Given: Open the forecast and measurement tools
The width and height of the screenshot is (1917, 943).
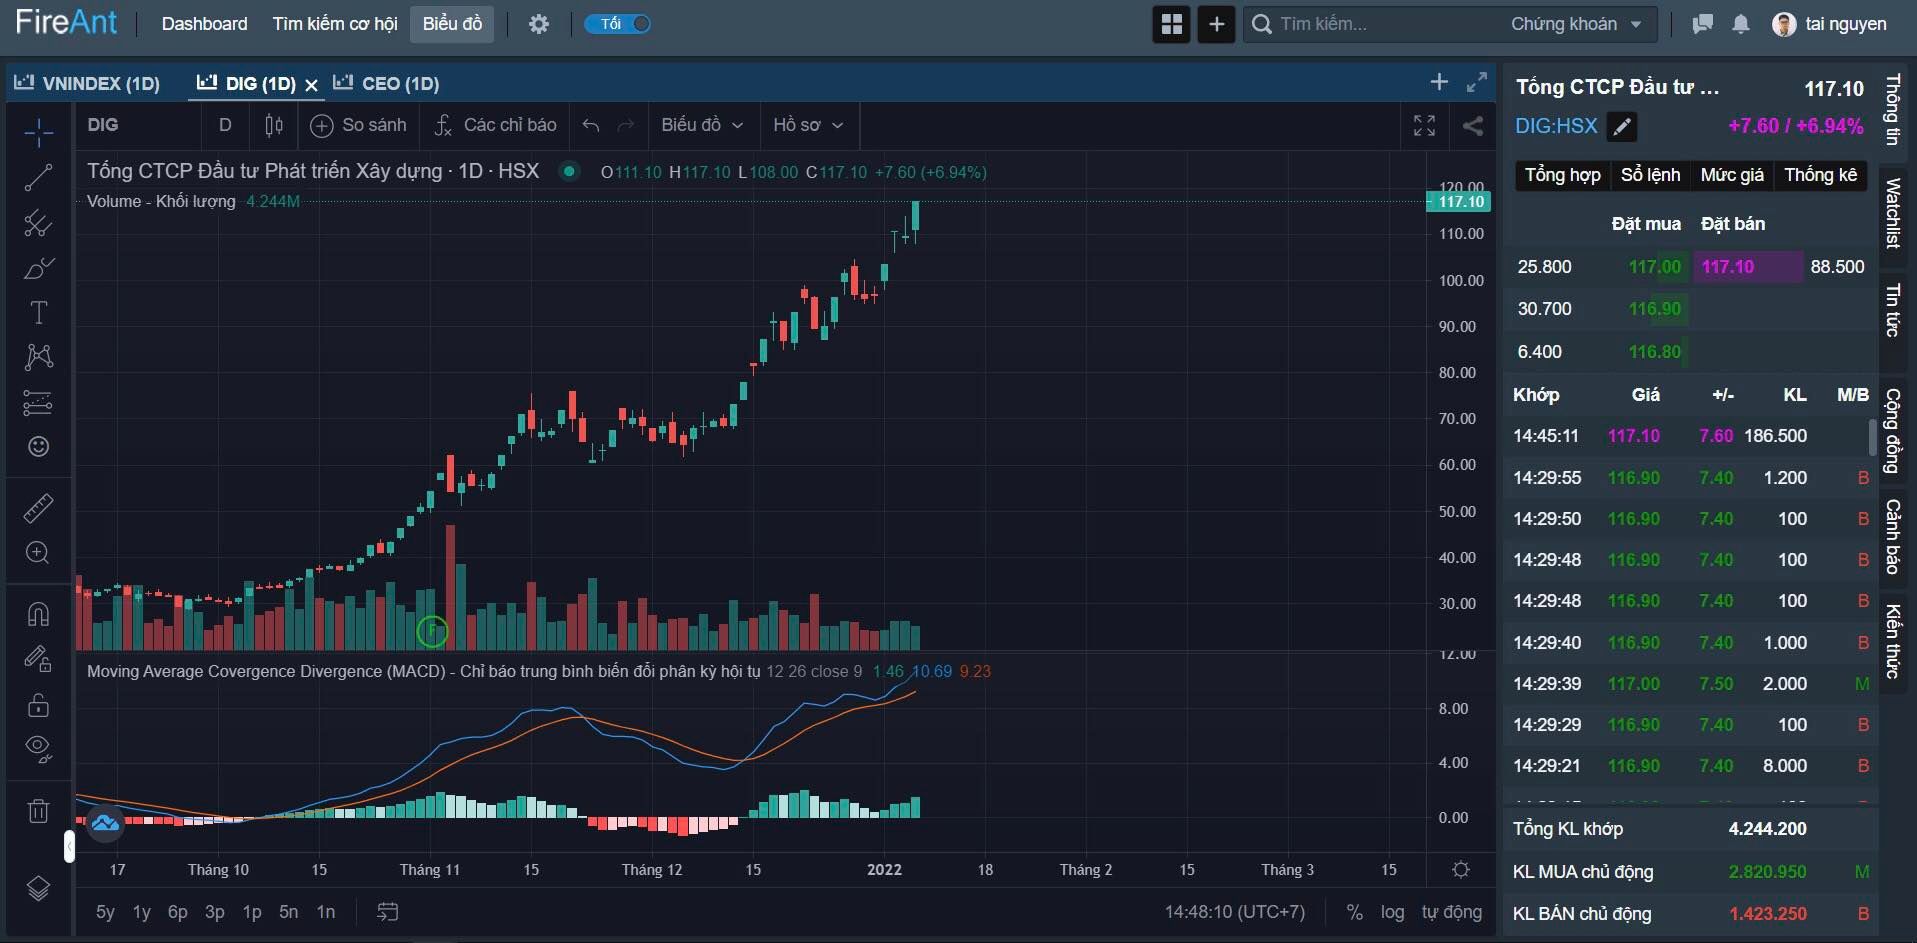Looking at the screenshot, I should [x=38, y=403].
